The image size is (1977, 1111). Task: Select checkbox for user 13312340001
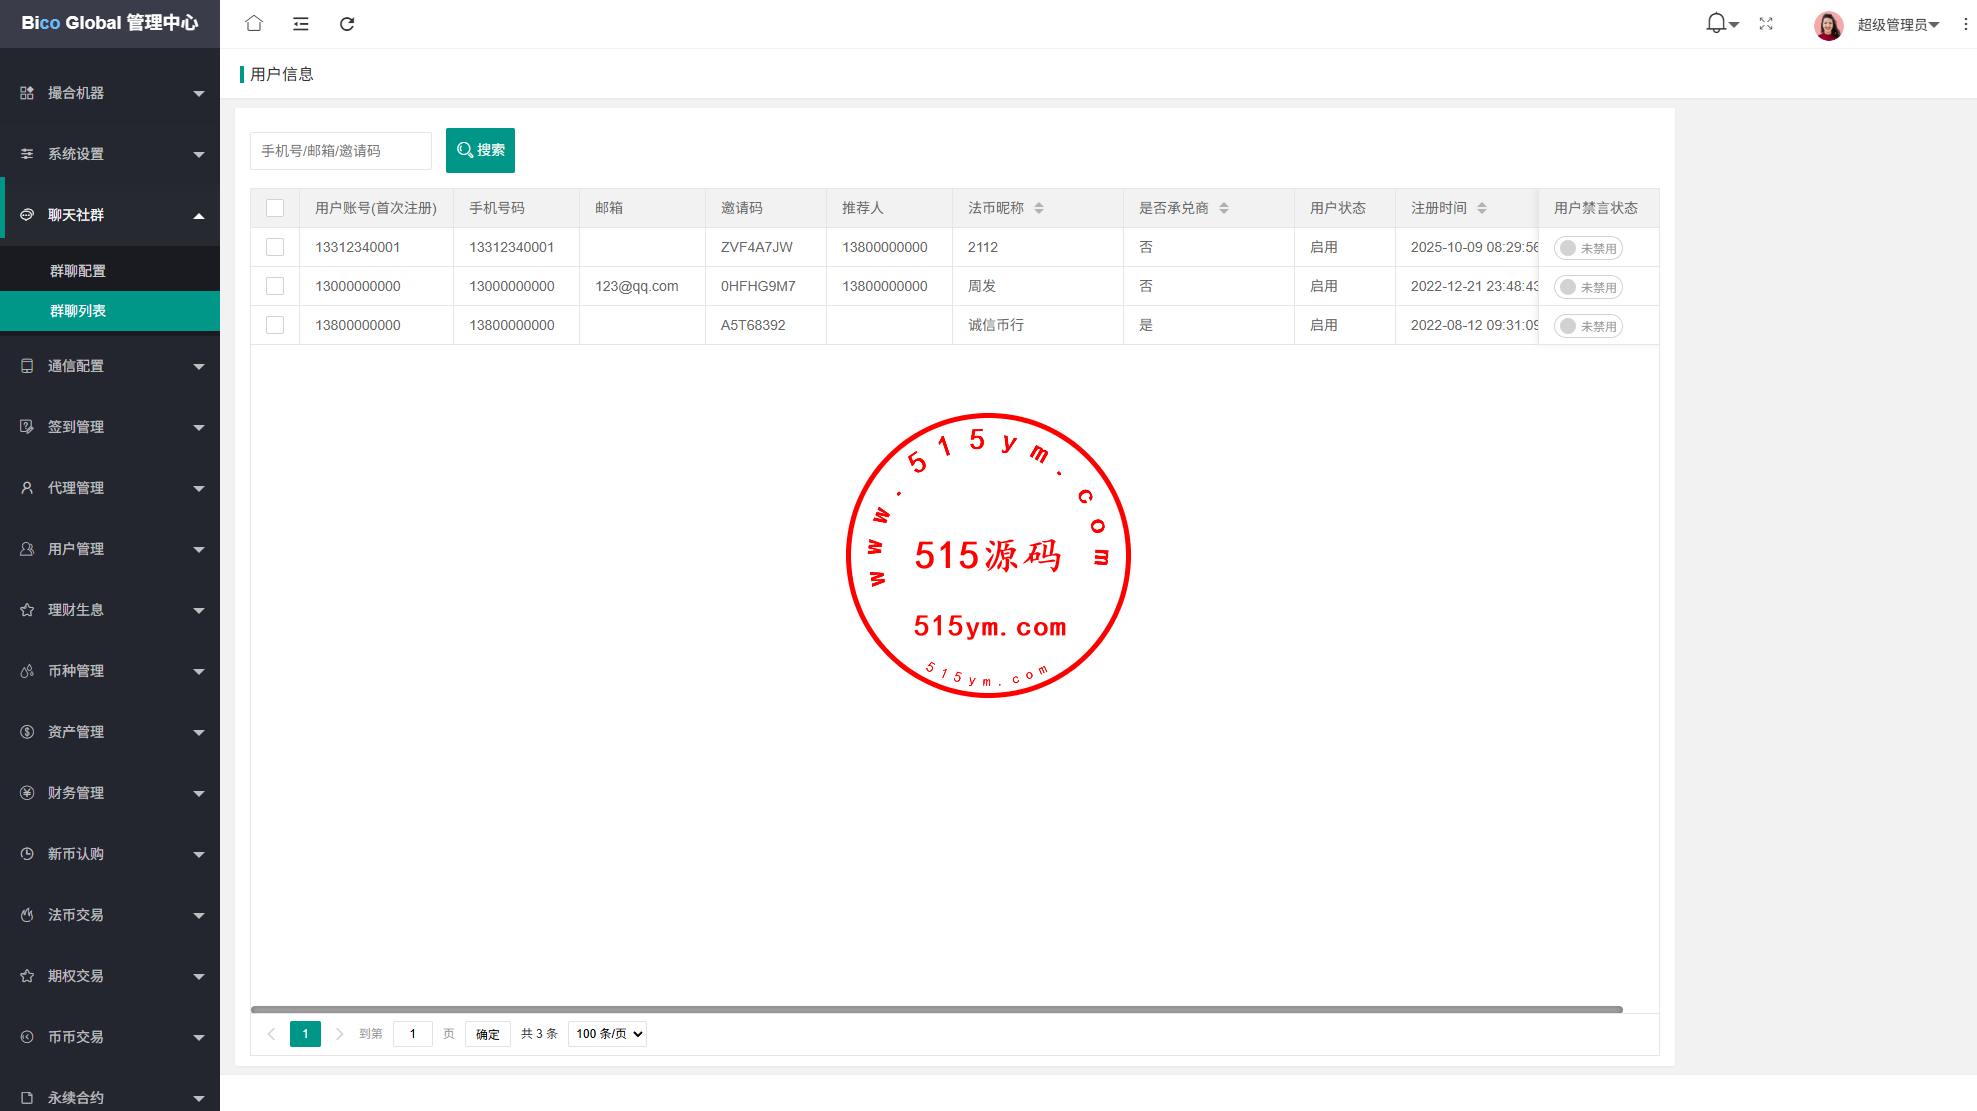[x=275, y=247]
